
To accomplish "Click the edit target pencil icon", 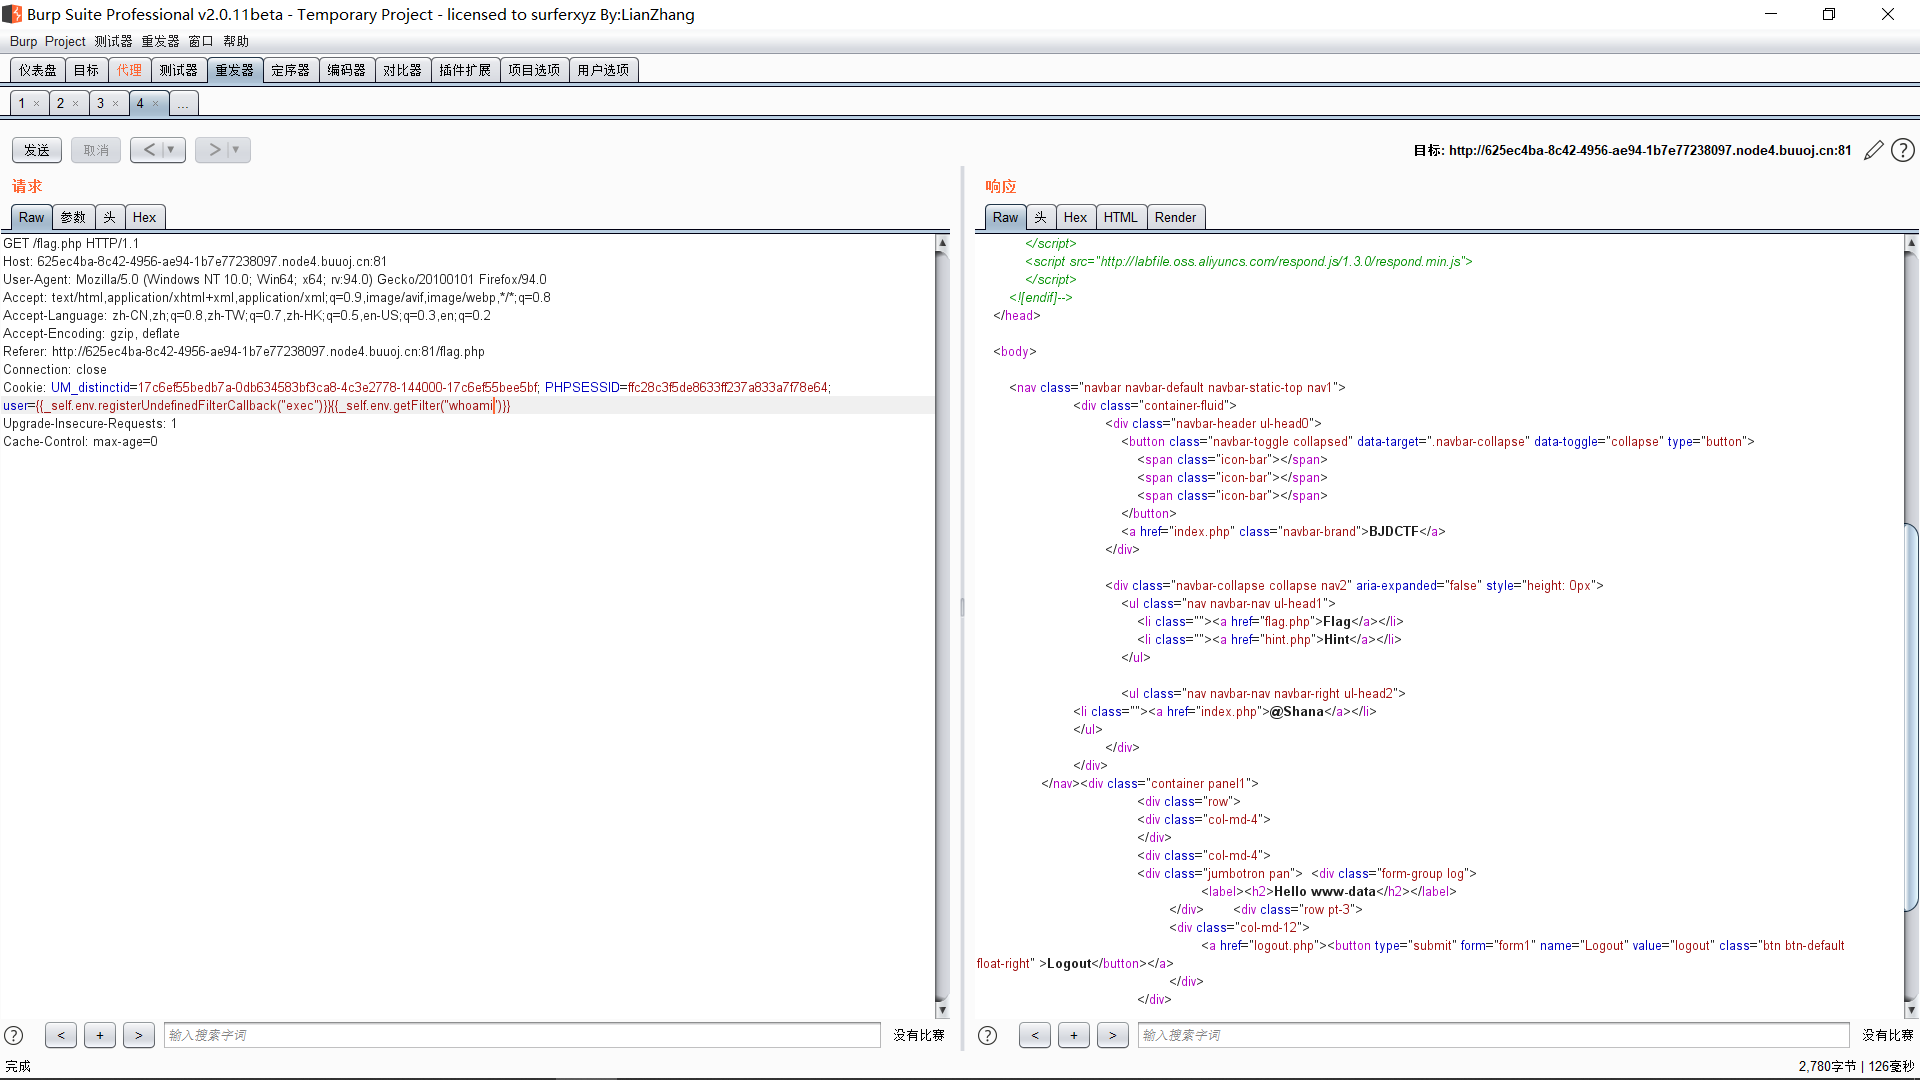I will pos(1874,150).
